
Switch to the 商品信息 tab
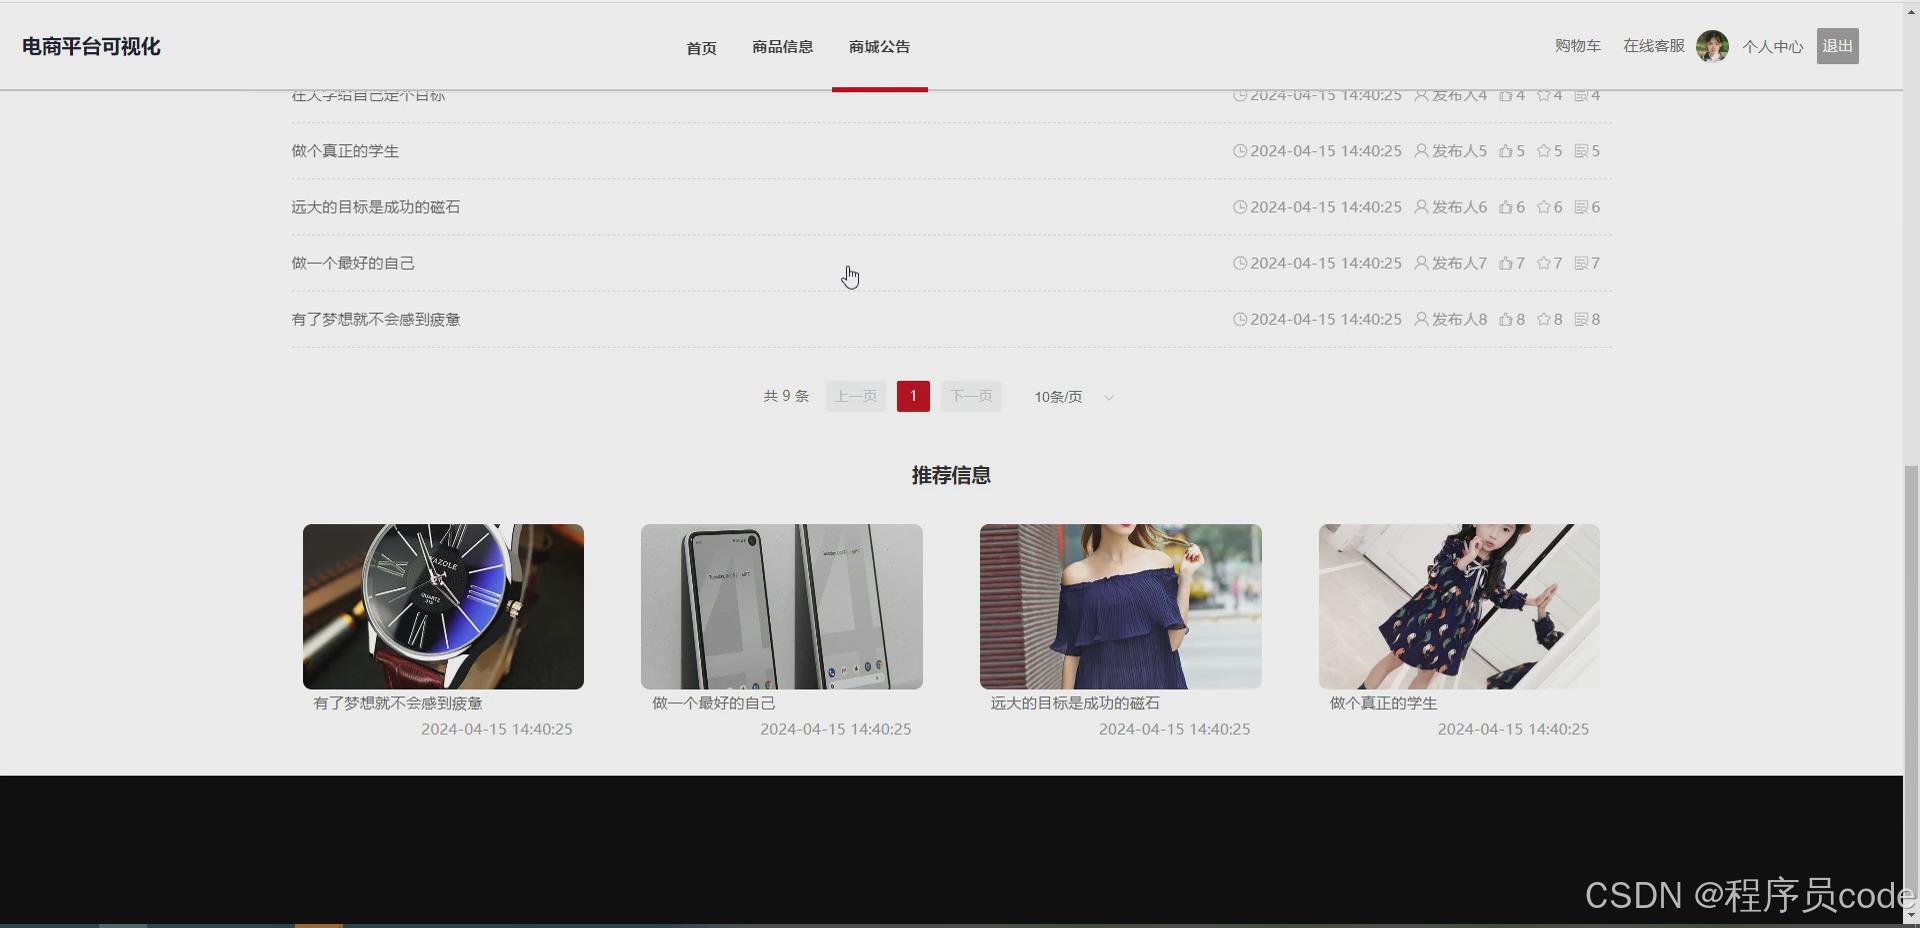click(782, 47)
